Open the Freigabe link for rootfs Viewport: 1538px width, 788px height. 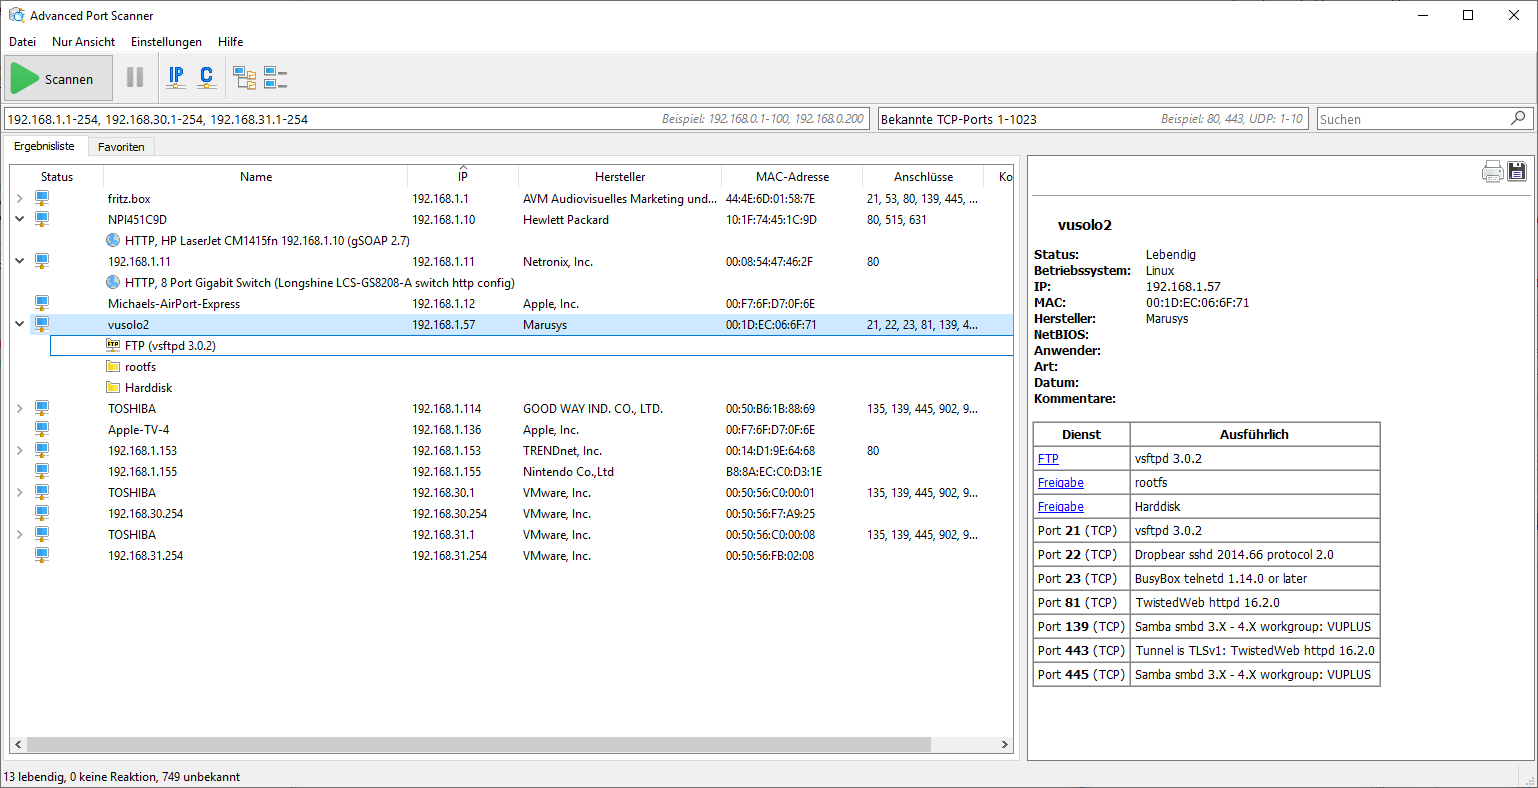coord(1060,483)
